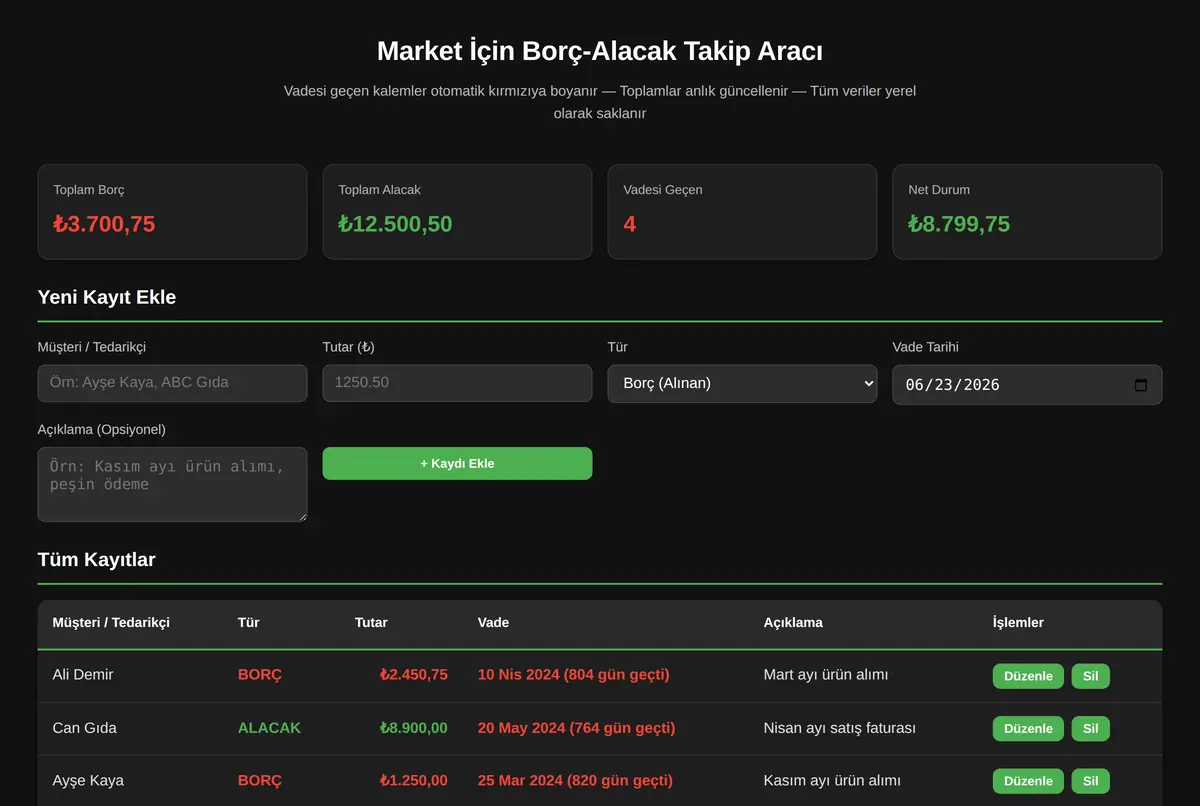This screenshot has width=1200, height=806.
Task: Click the Ayşe Kaya name cell
Action: click(88, 780)
